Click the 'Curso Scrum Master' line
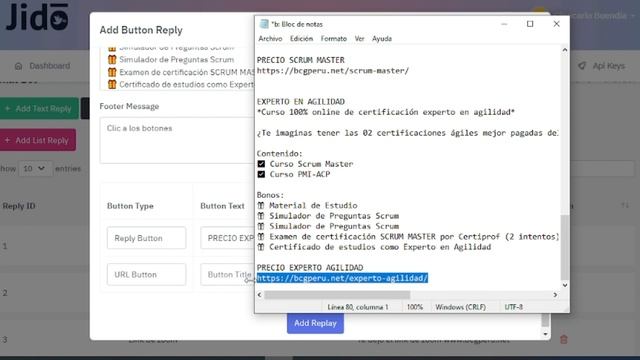640x360 pixels. click(311, 164)
